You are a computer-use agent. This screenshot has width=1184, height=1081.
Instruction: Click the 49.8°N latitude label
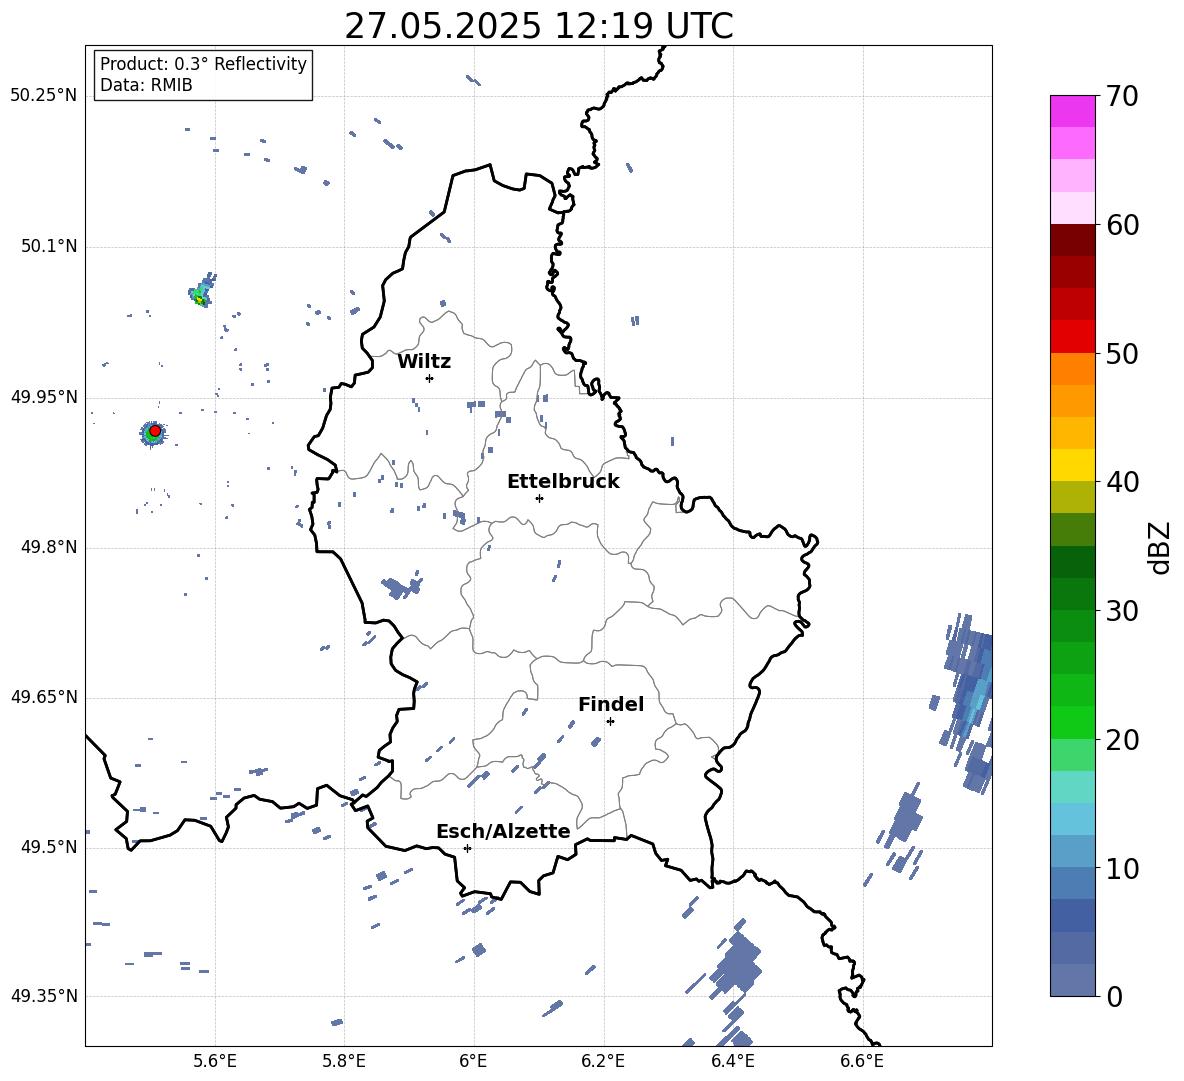49,547
